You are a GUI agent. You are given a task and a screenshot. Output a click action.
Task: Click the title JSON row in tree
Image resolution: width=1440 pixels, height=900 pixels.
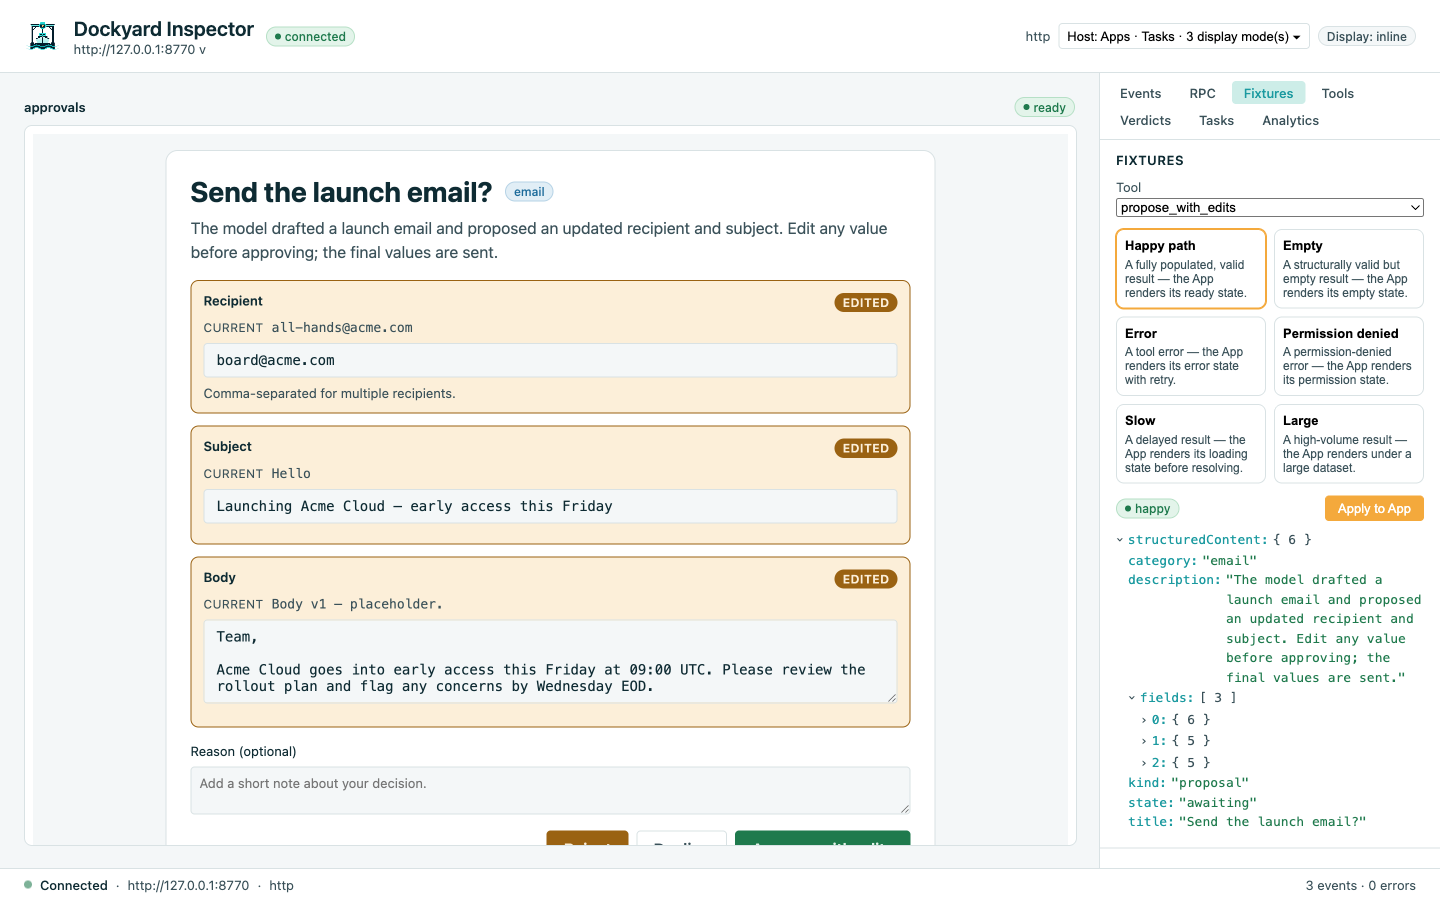coord(1247,822)
